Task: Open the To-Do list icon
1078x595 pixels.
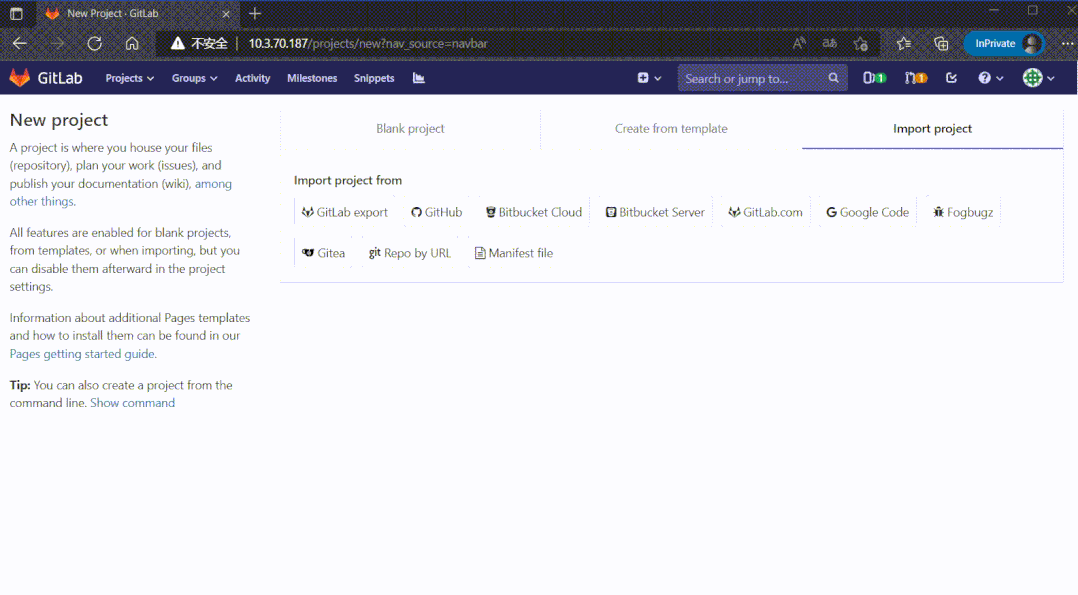Action: click(x=951, y=78)
